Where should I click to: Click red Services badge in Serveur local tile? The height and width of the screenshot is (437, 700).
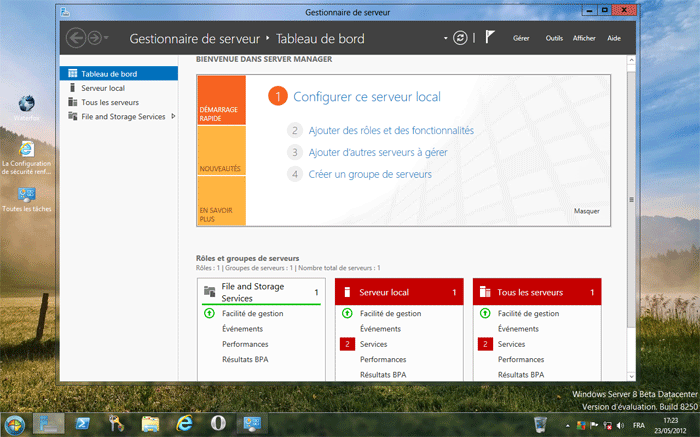347,344
